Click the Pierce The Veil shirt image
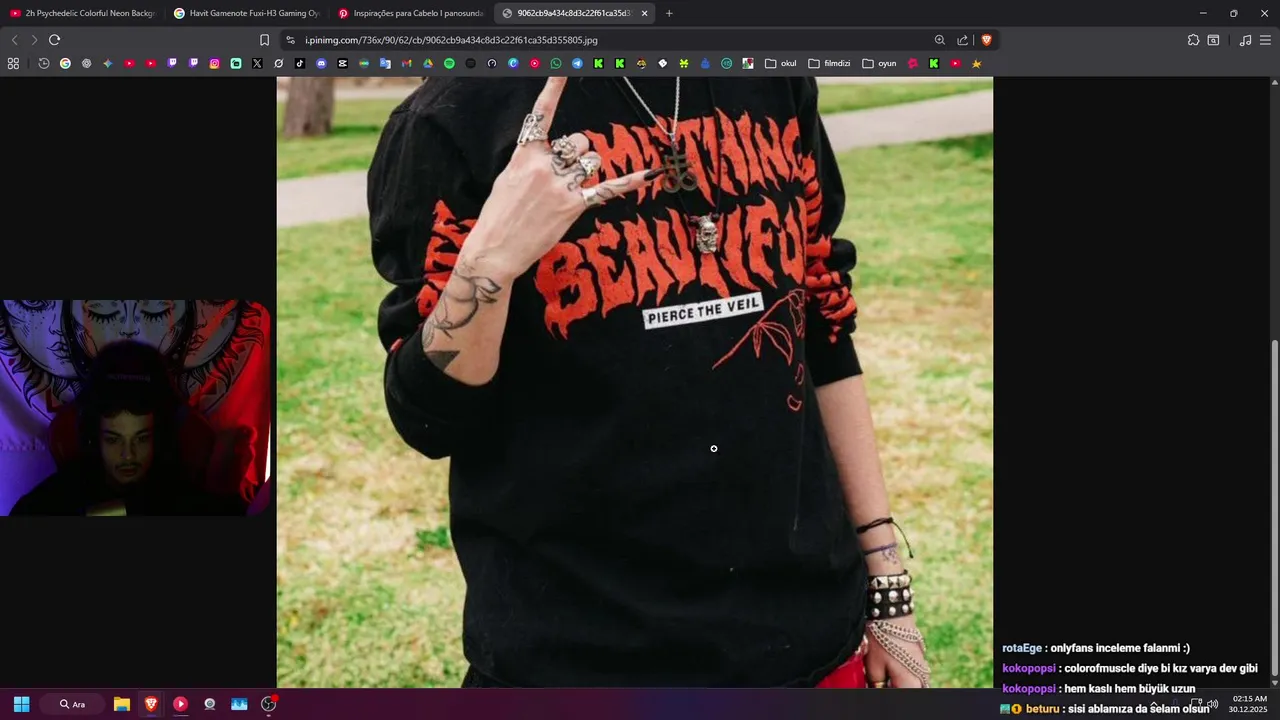Screen dimensions: 1280x720 (635, 382)
